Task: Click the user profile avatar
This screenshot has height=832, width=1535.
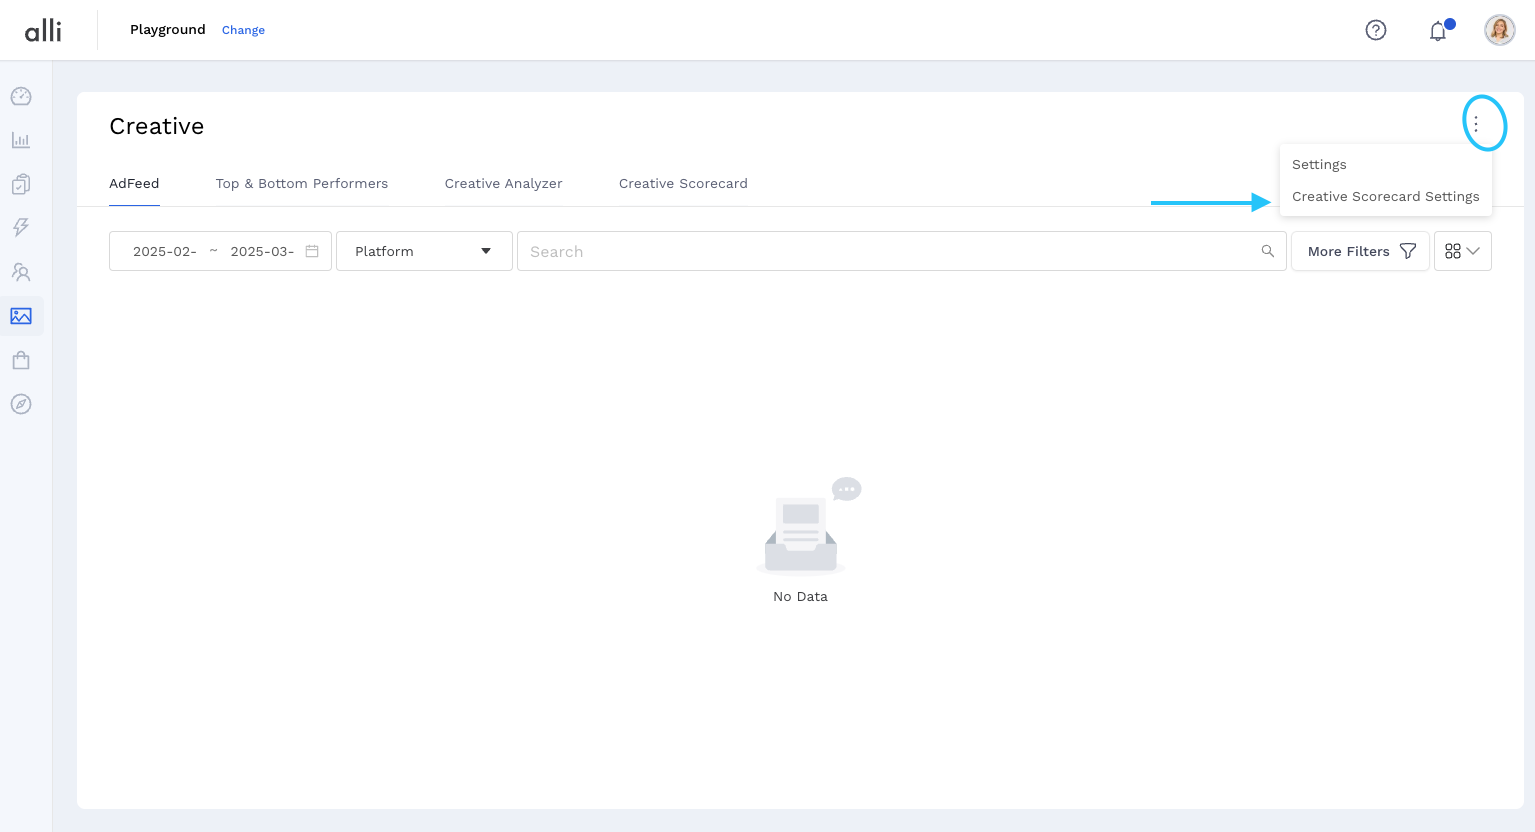Action: pyautogui.click(x=1499, y=30)
